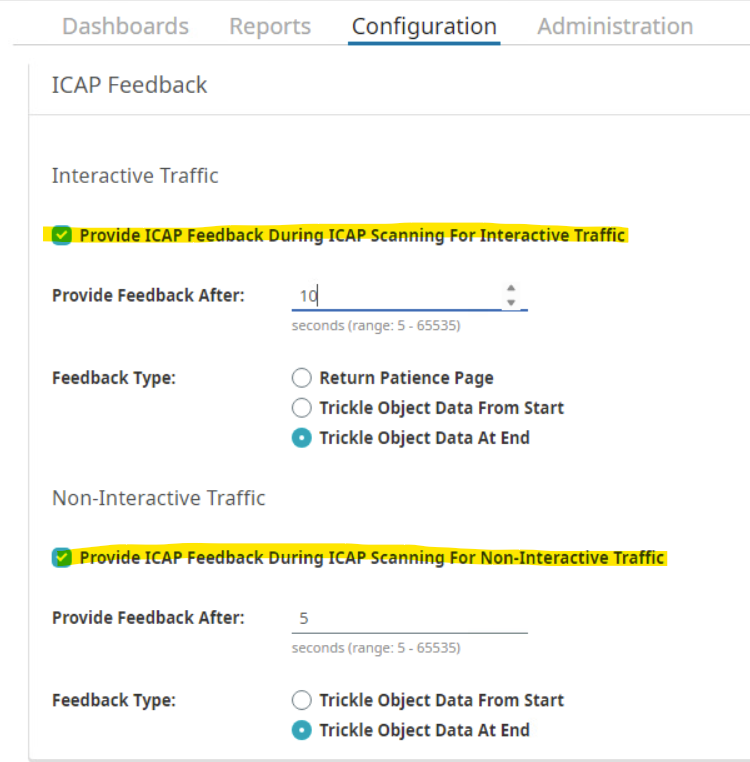Image resolution: width=750 pixels, height=762 pixels.
Task: Go to the Administration tab
Action: [615, 27]
